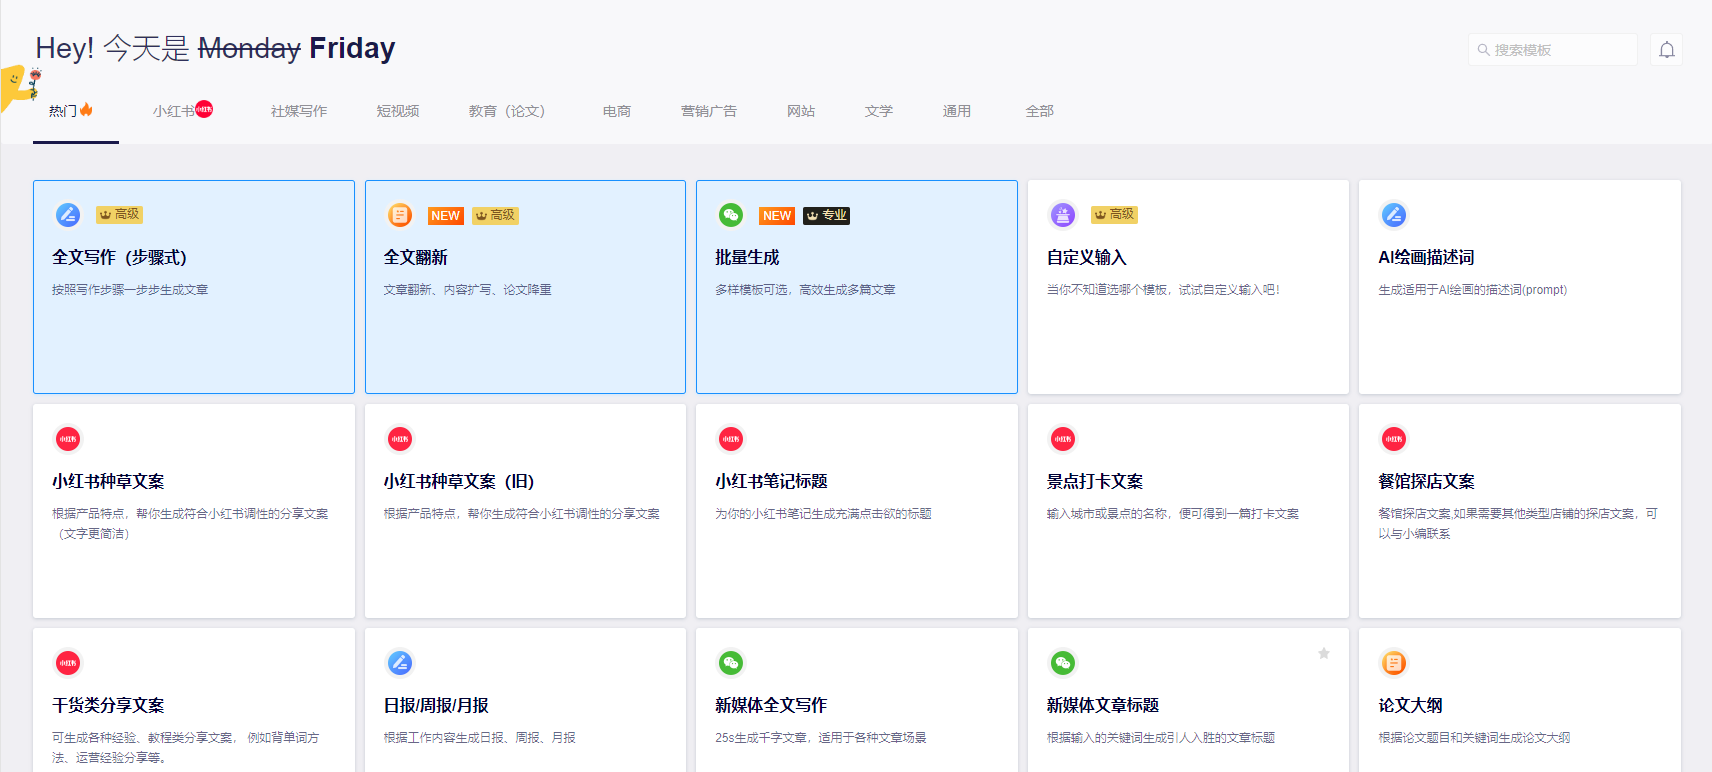Click the text 按照写作步骤一步步生成文章
The width and height of the screenshot is (1712, 772).
pos(130,290)
